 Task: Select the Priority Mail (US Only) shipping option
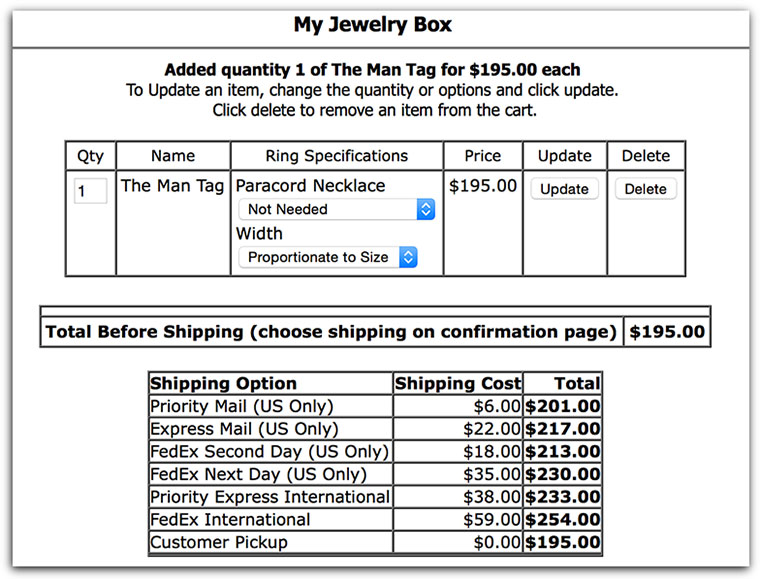241,406
